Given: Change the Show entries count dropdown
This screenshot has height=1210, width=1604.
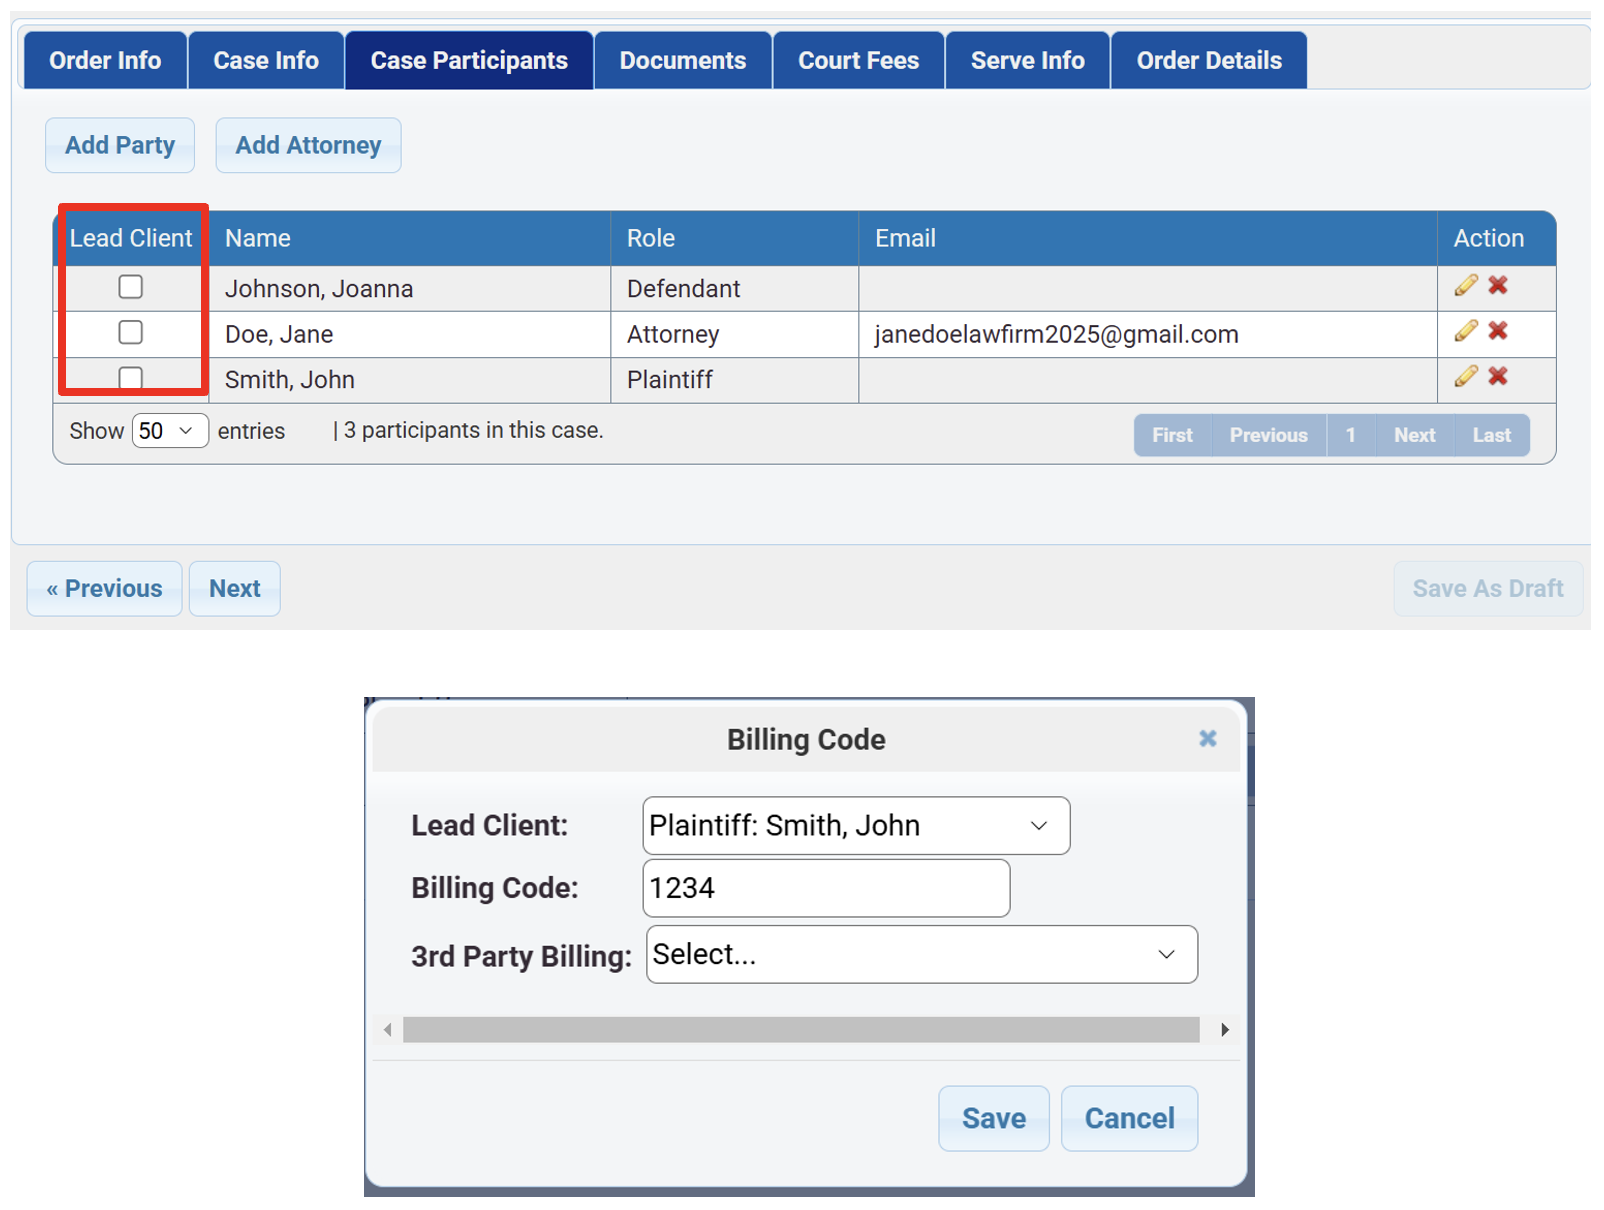Looking at the screenshot, I should (x=168, y=430).
